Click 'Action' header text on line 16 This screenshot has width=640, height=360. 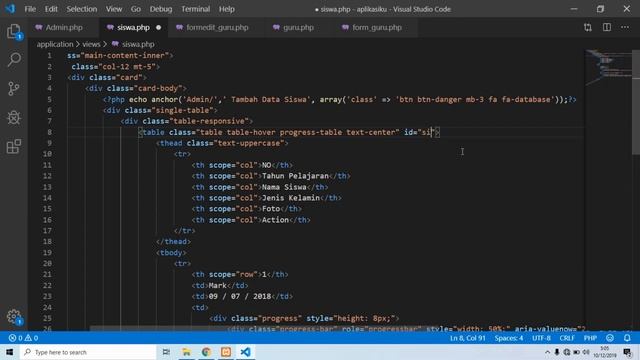(x=275, y=220)
